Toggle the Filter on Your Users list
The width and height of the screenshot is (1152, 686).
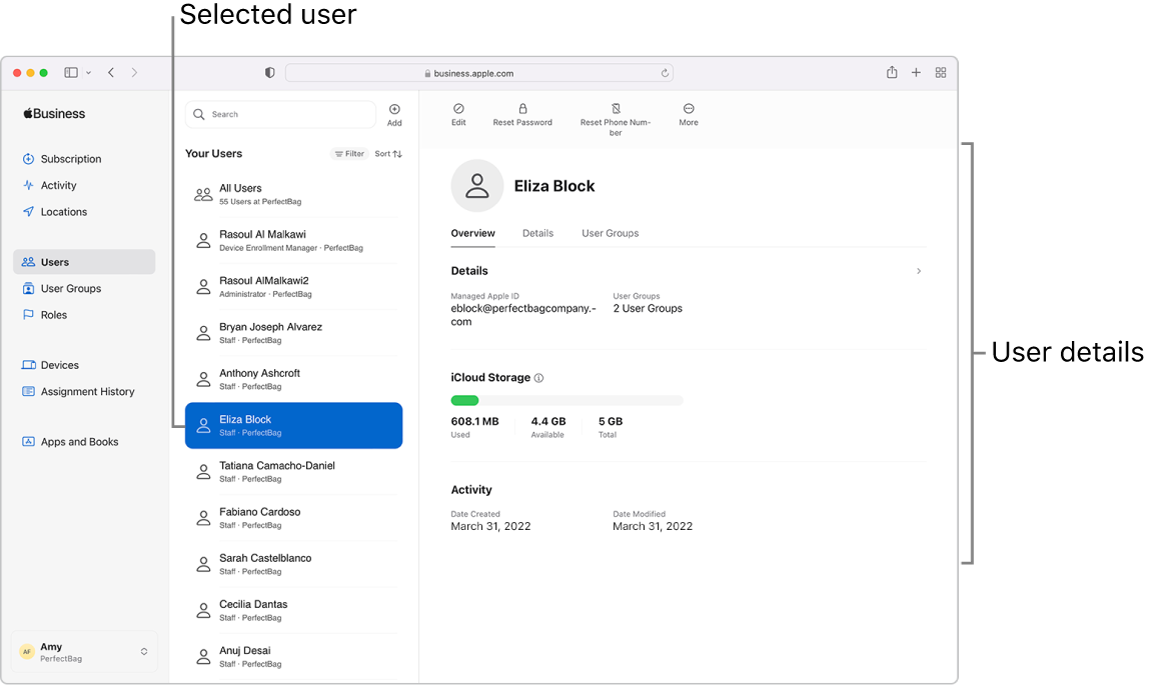(x=349, y=153)
